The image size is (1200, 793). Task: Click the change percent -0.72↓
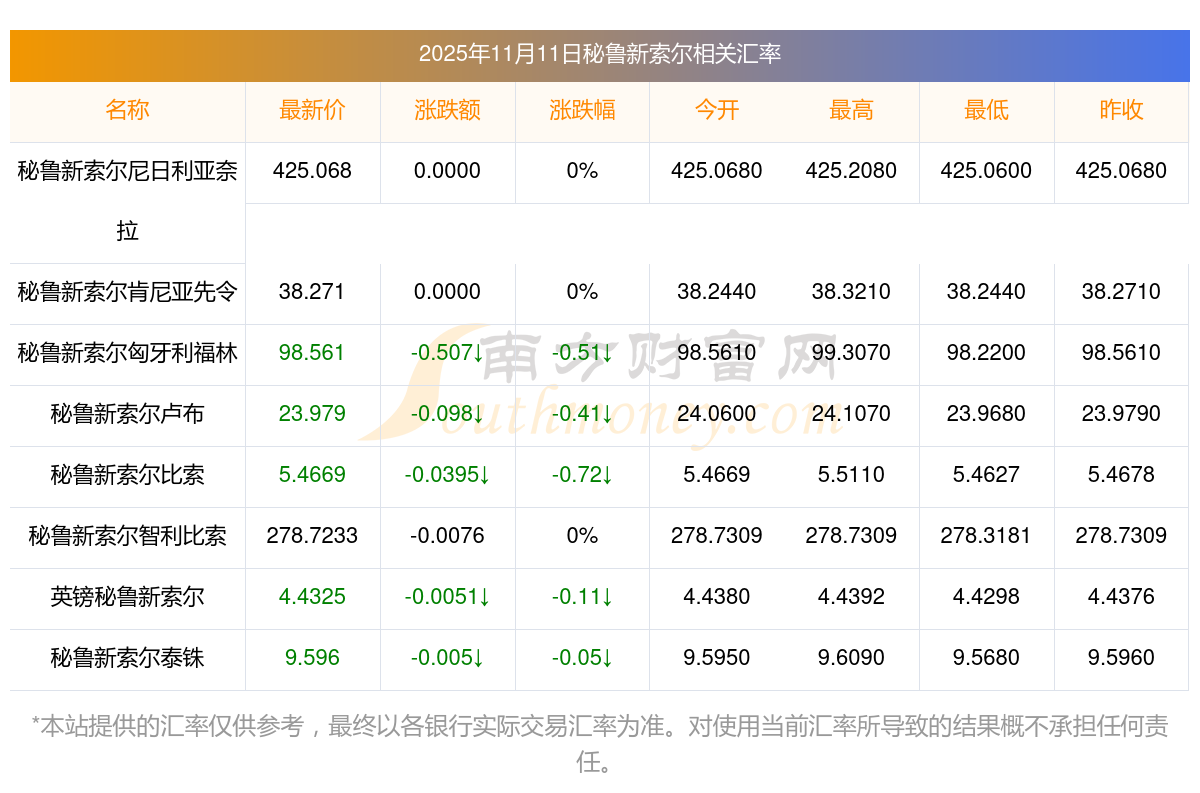coord(582,475)
